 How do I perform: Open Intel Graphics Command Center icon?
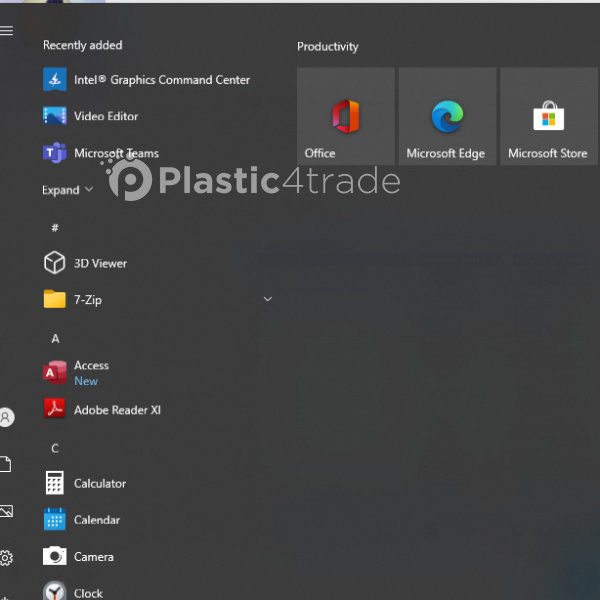point(55,79)
